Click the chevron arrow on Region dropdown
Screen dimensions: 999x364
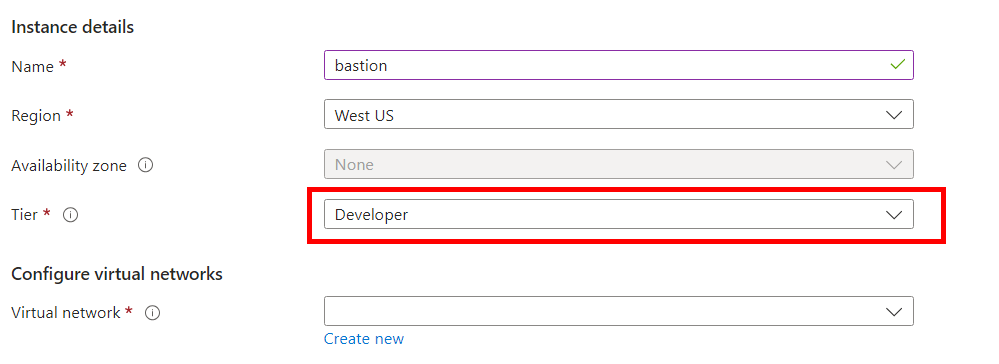(894, 115)
